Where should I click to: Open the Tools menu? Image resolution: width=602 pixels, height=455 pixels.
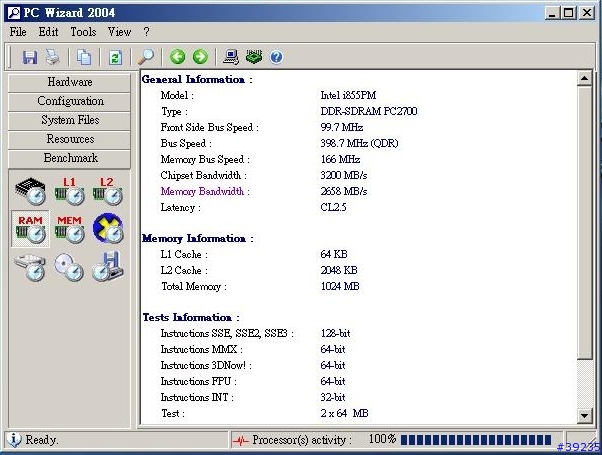83,32
